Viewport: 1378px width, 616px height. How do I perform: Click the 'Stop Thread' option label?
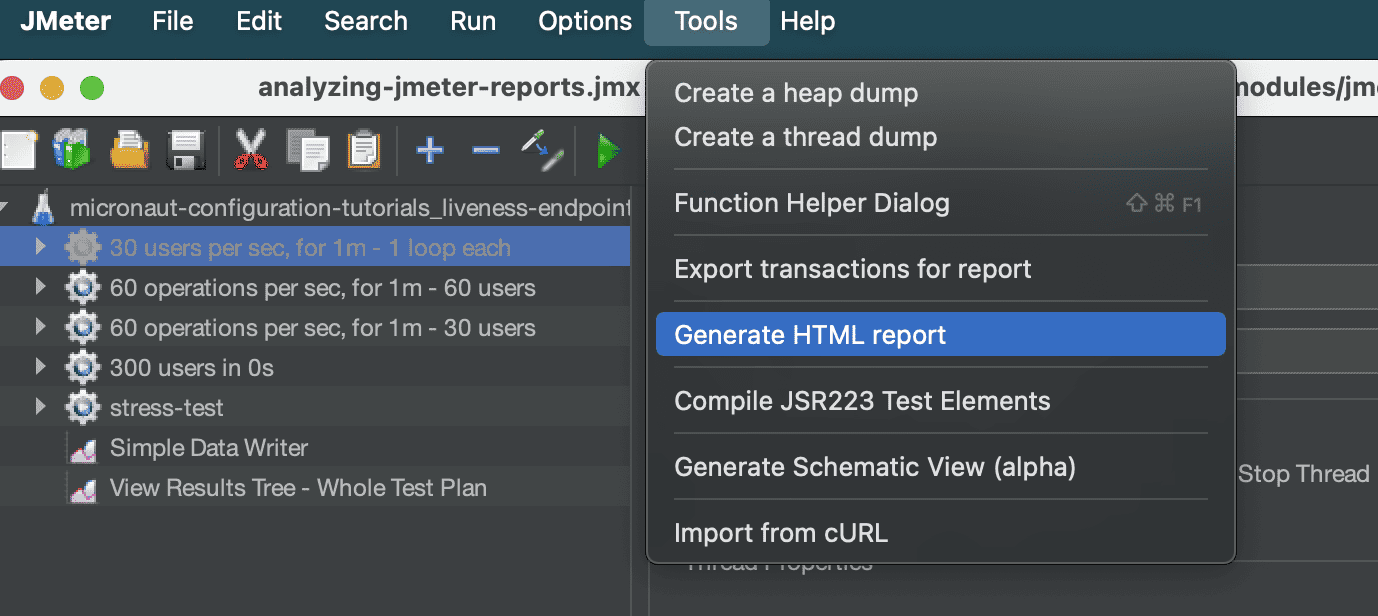click(1304, 474)
